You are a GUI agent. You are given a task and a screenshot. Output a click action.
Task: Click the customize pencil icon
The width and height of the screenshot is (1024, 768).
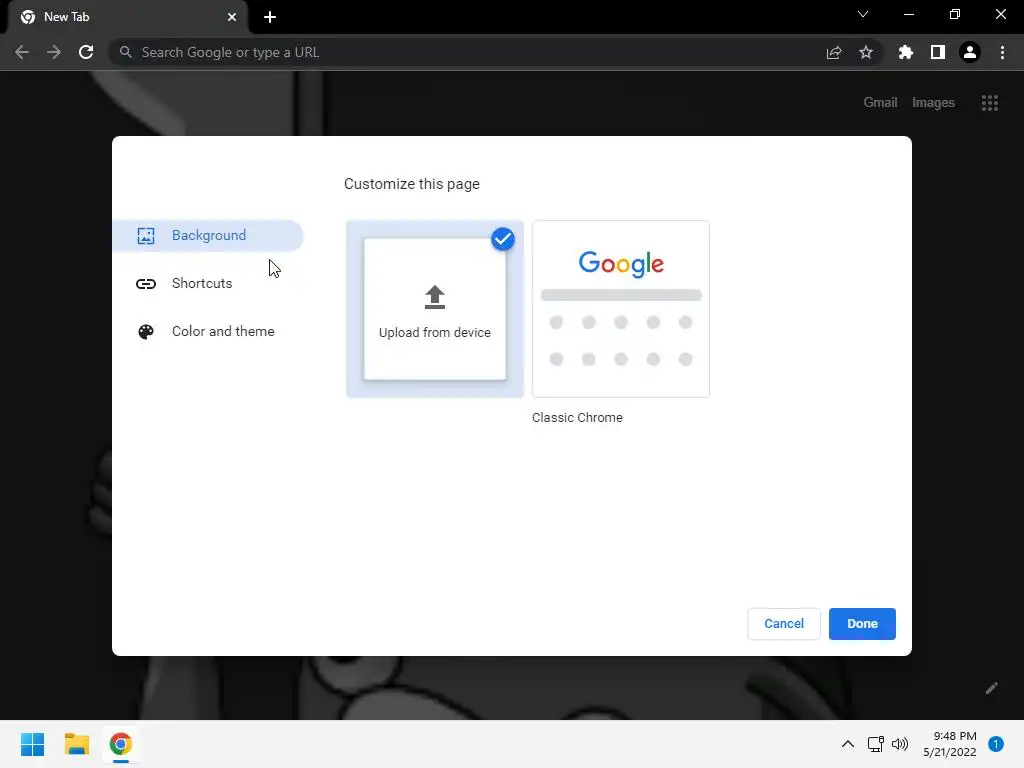tap(991, 688)
